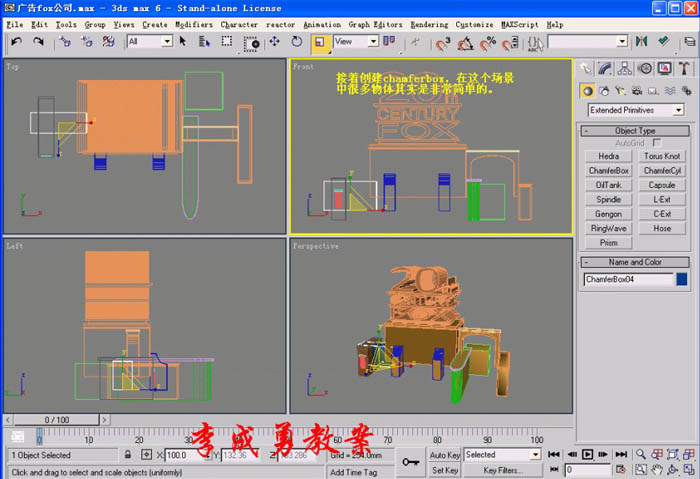The width and height of the screenshot is (700, 479).
Task: Toggle the Angle Snap button
Action: point(465,43)
